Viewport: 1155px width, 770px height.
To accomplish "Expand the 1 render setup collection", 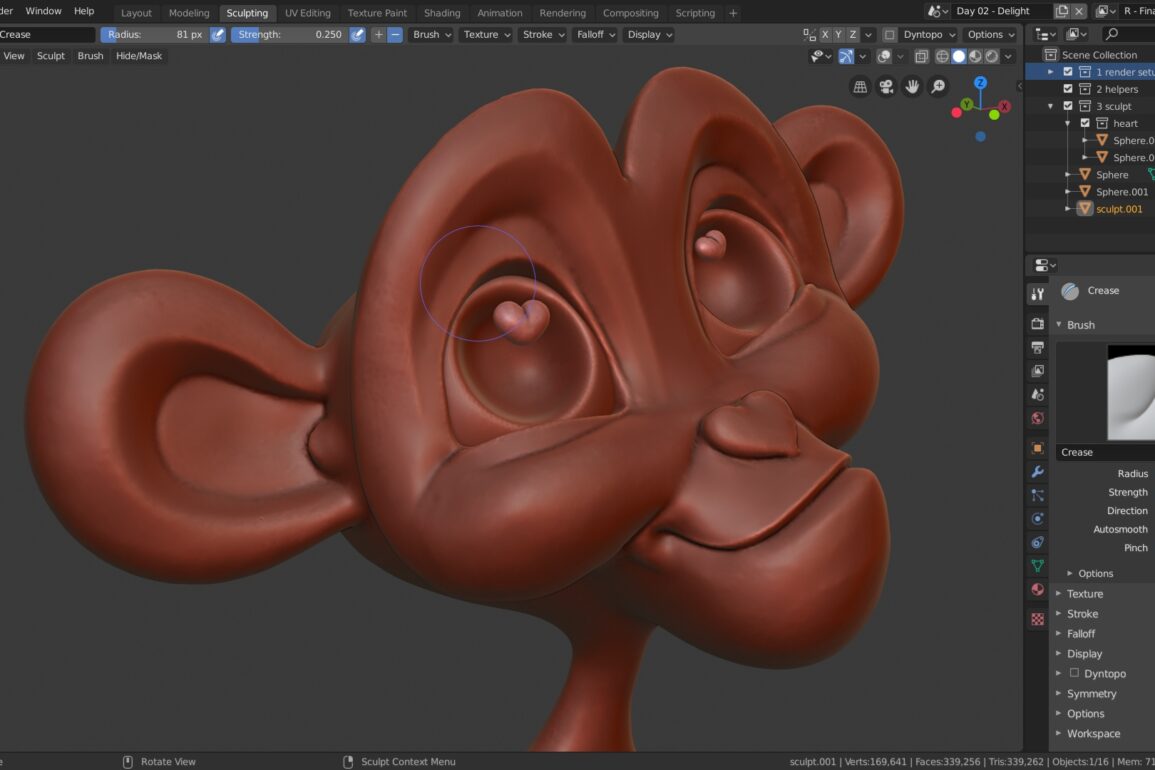I will (x=1050, y=72).
